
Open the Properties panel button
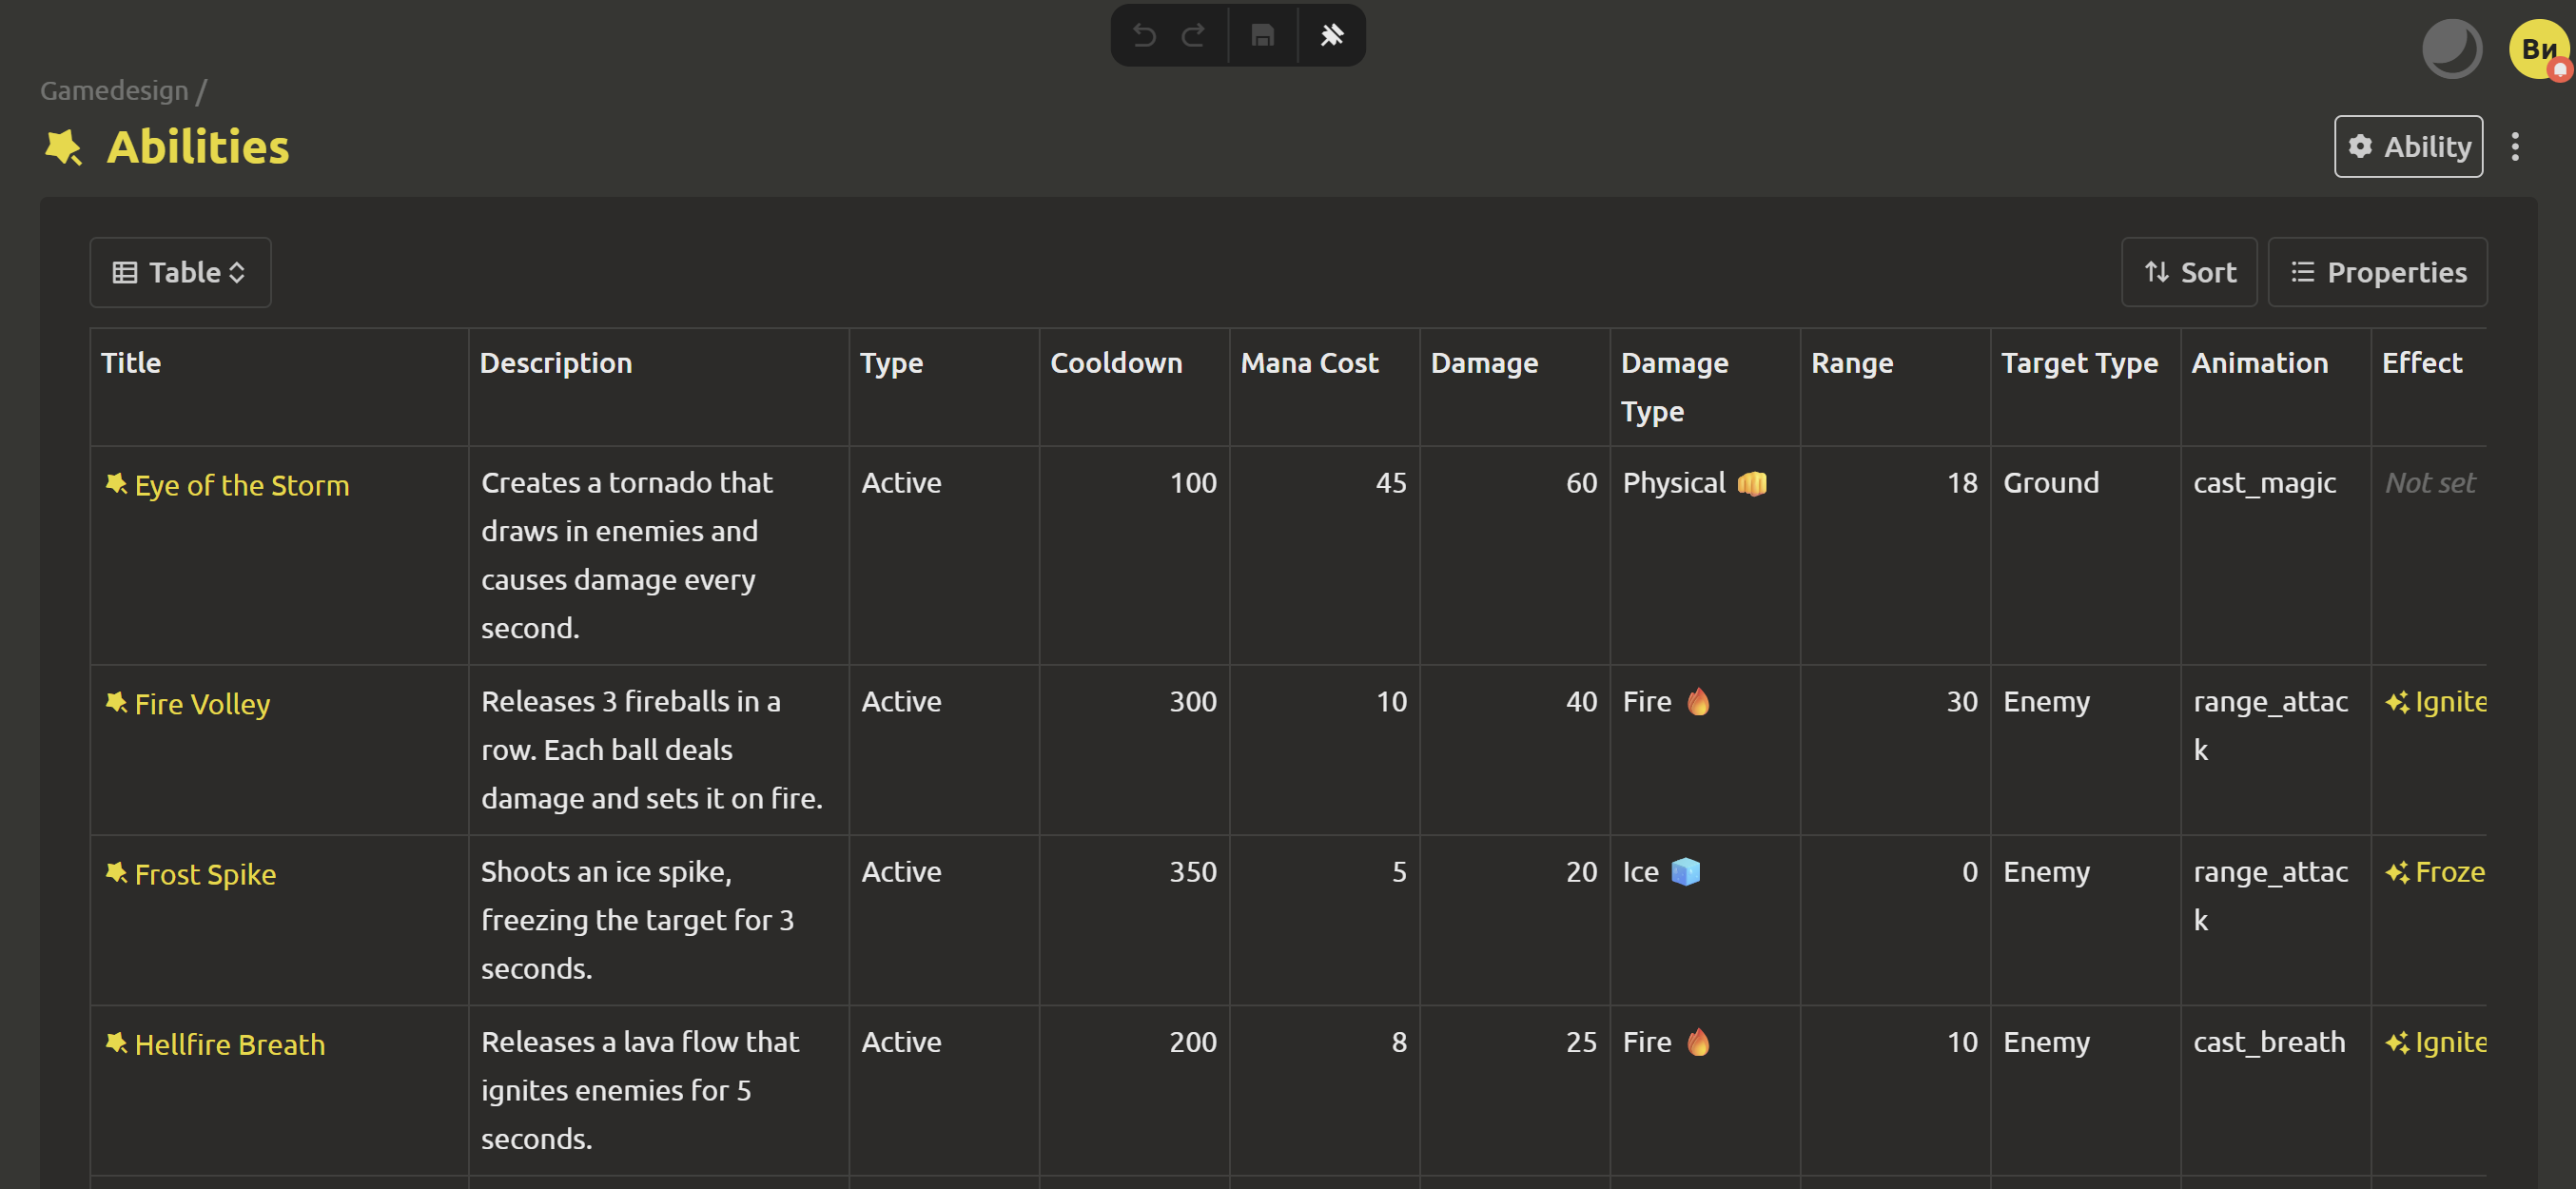pyautogui.click(x=2377, y=272)
